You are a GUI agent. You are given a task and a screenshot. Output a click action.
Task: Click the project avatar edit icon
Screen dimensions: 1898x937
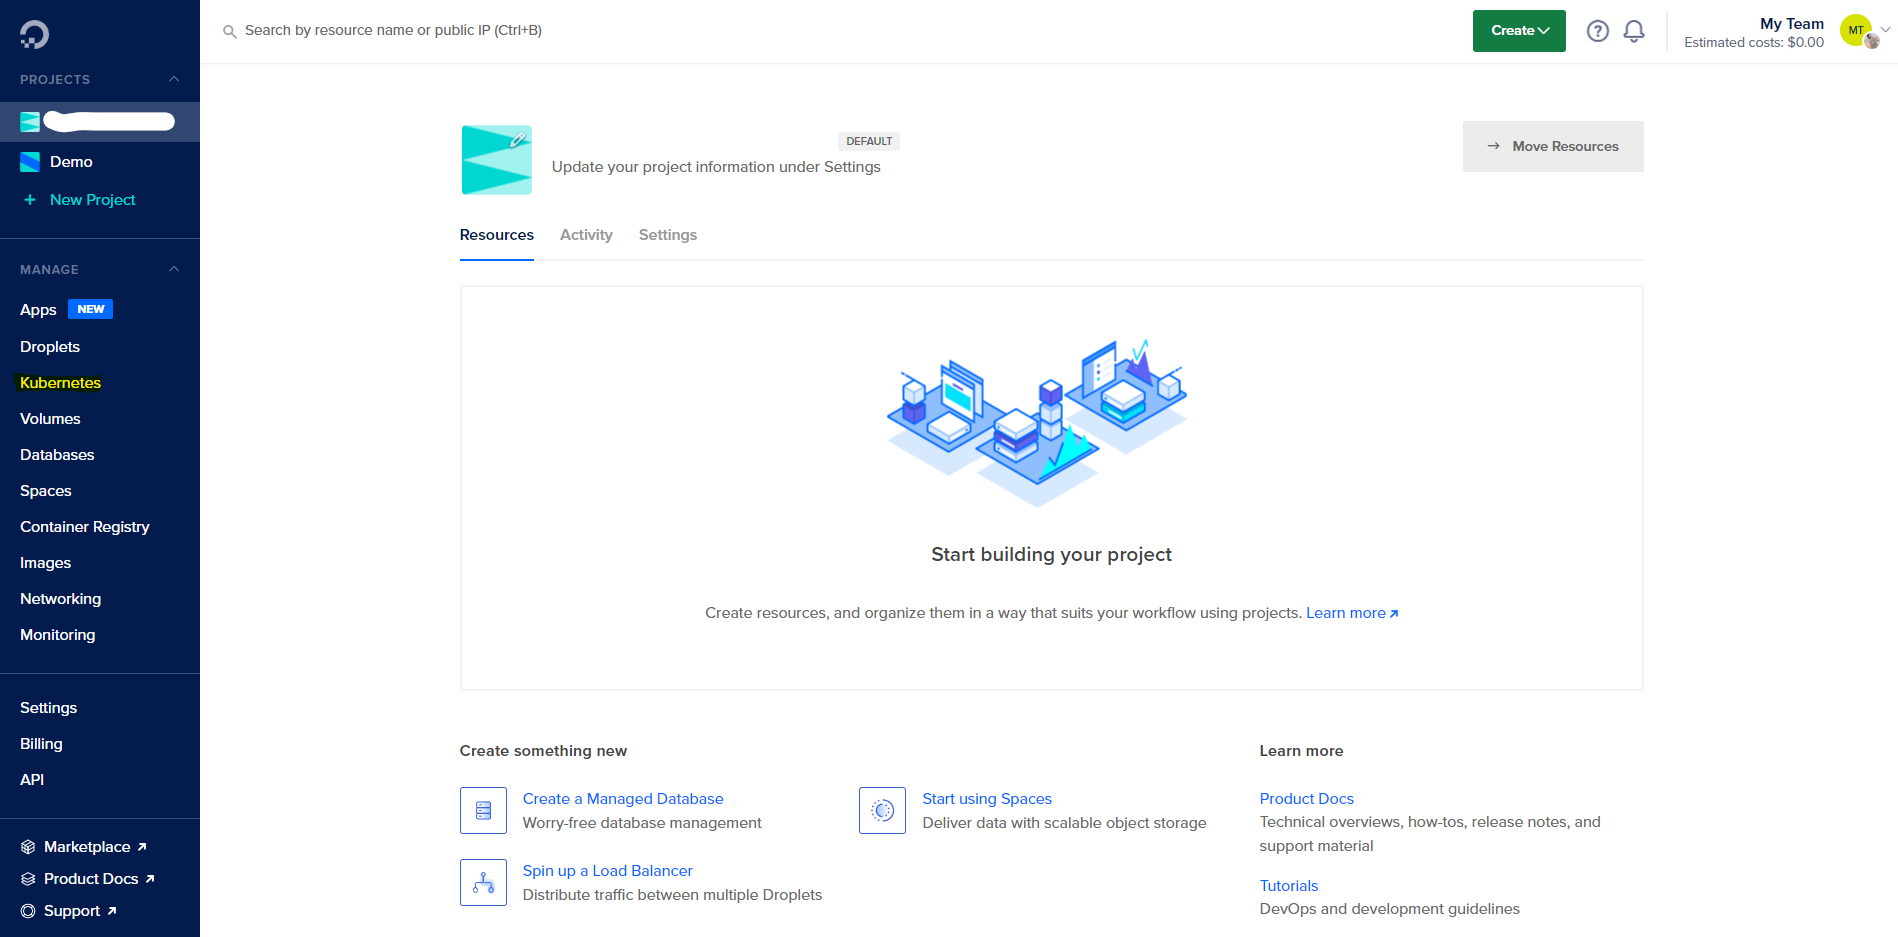pos(518,140)
